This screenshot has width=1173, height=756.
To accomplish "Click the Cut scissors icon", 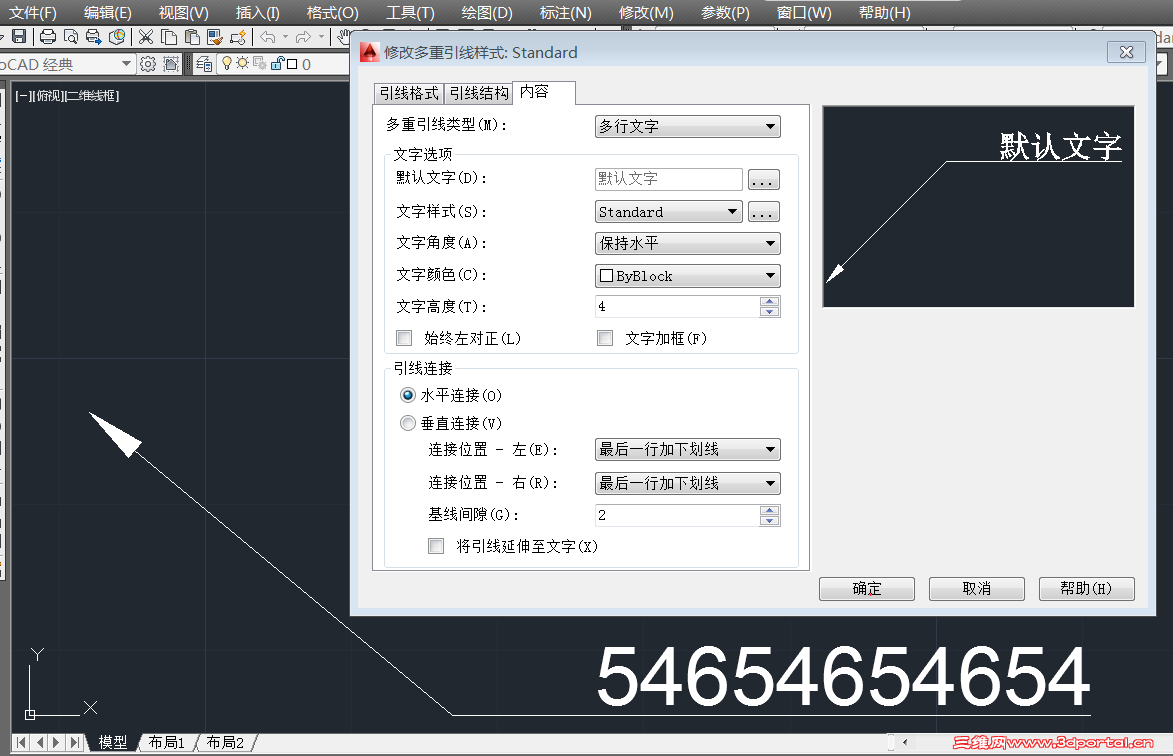I will point(146,37).
